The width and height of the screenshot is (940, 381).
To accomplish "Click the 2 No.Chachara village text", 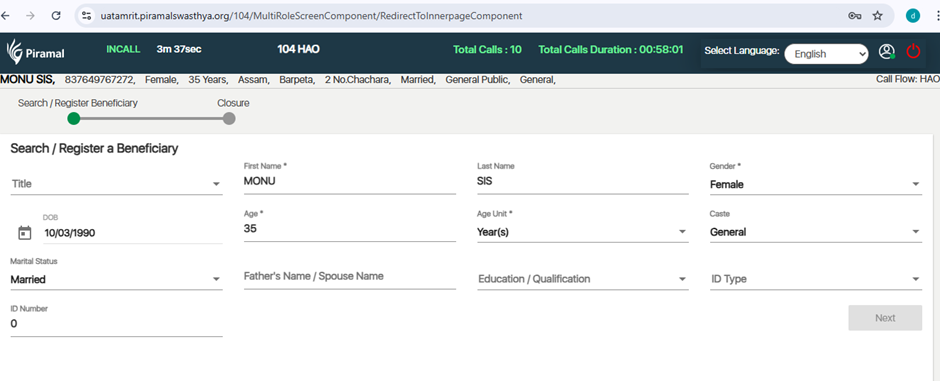I will (x=358, y=80).
